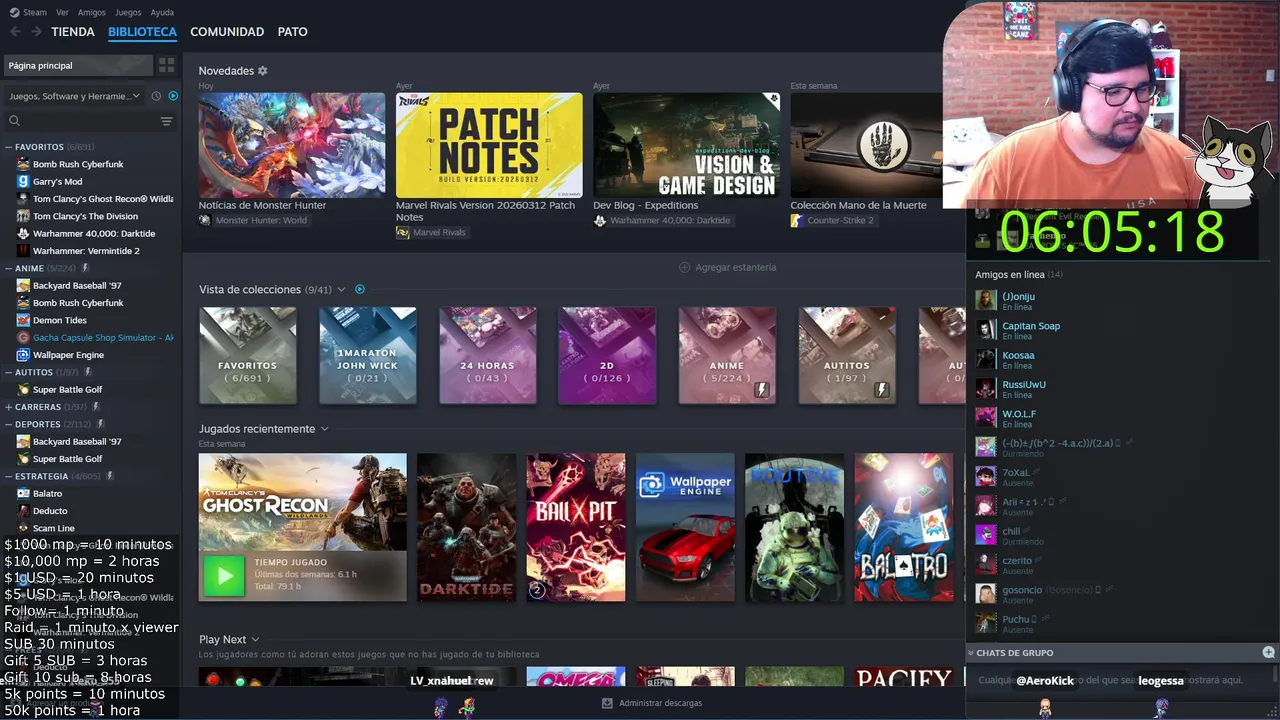Click the downloads icon beside Administrar descargas
This screenshot has height=720, width=1280.
click(607, 703)
